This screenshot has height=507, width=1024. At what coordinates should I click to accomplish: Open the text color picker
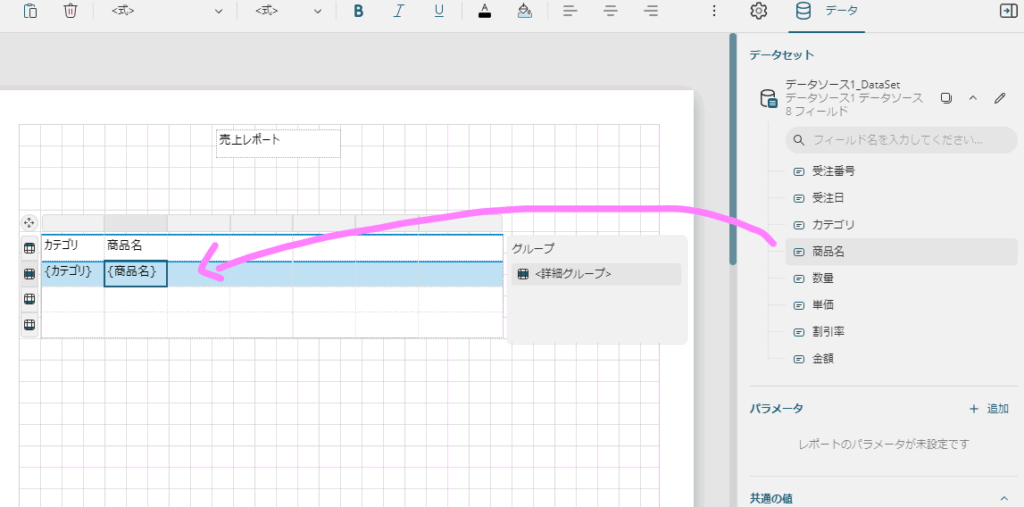point(484,11)
